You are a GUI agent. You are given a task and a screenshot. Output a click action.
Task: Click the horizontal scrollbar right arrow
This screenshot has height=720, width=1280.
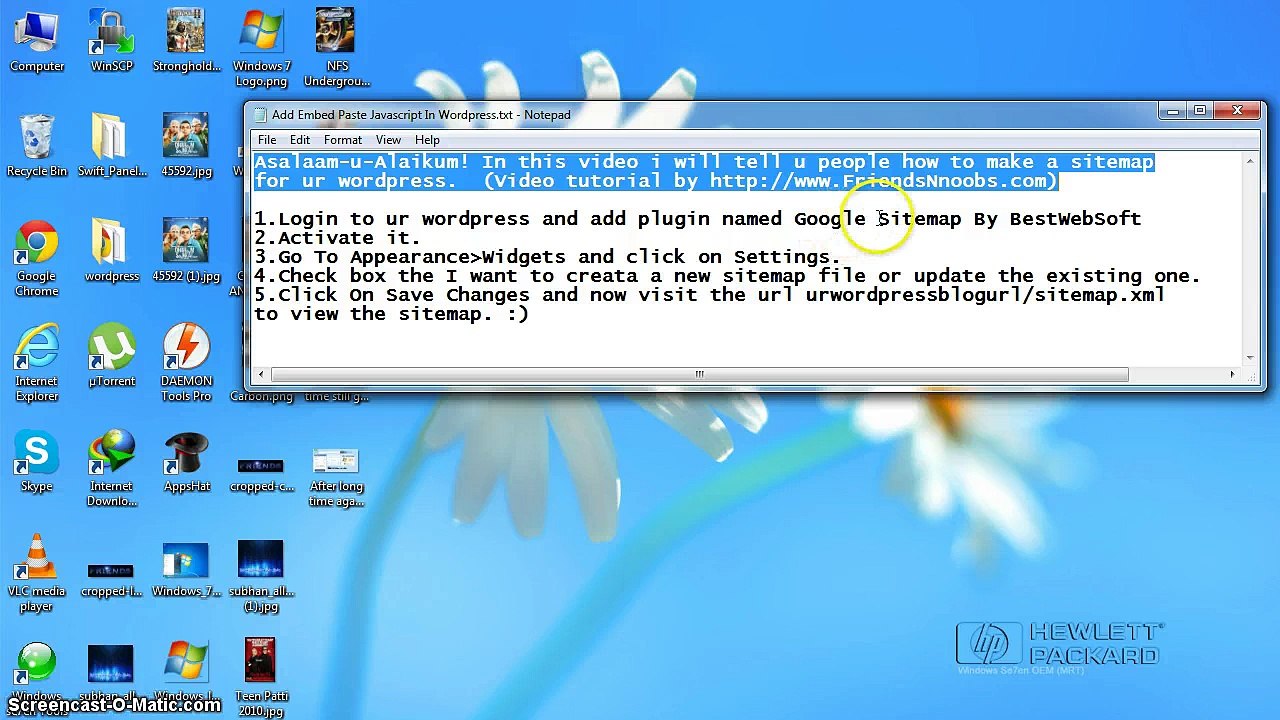point(1232,374)
